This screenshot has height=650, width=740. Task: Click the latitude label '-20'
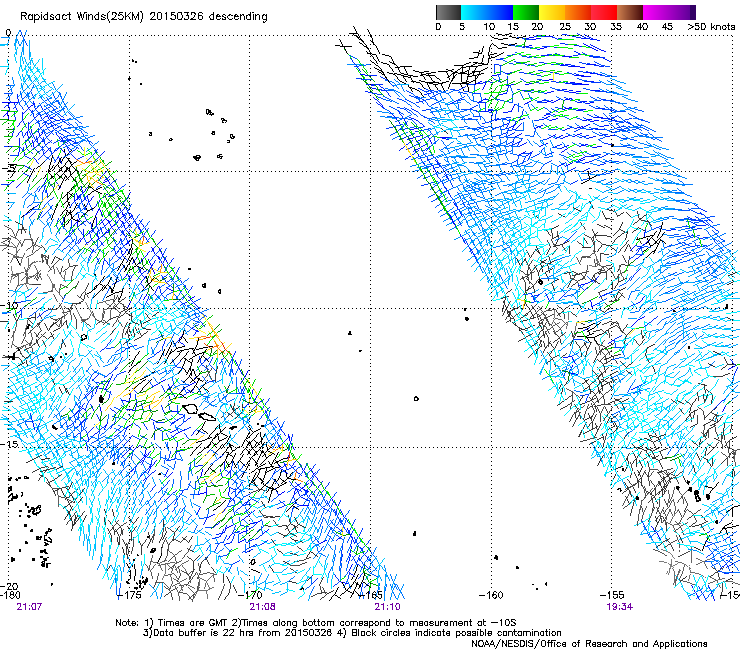[9, 586]
